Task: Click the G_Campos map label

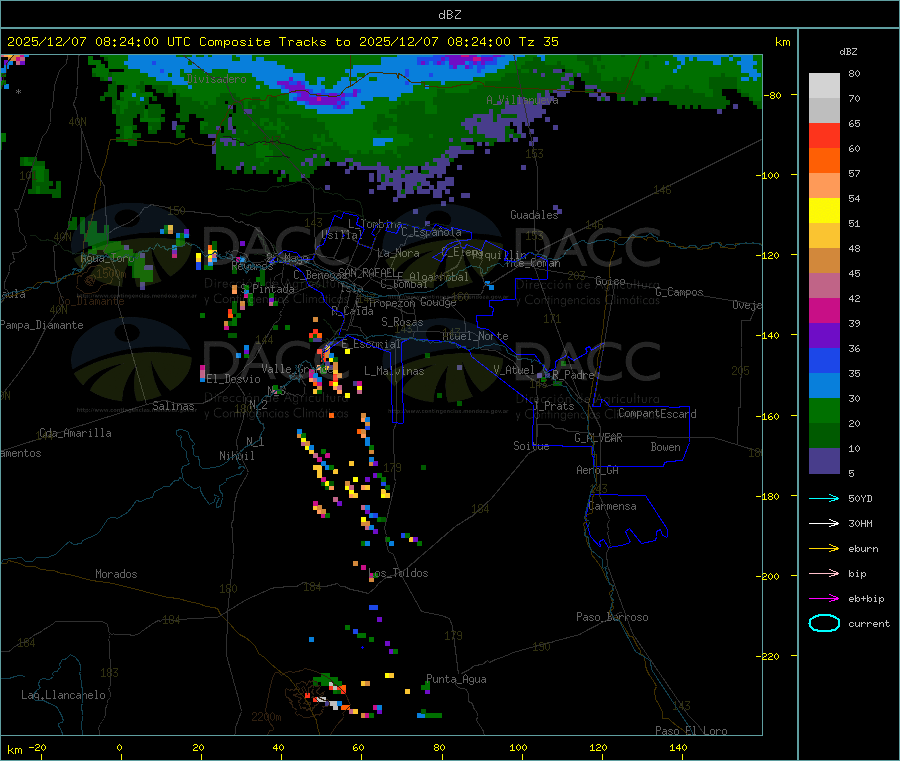Action: coord(679,292)
